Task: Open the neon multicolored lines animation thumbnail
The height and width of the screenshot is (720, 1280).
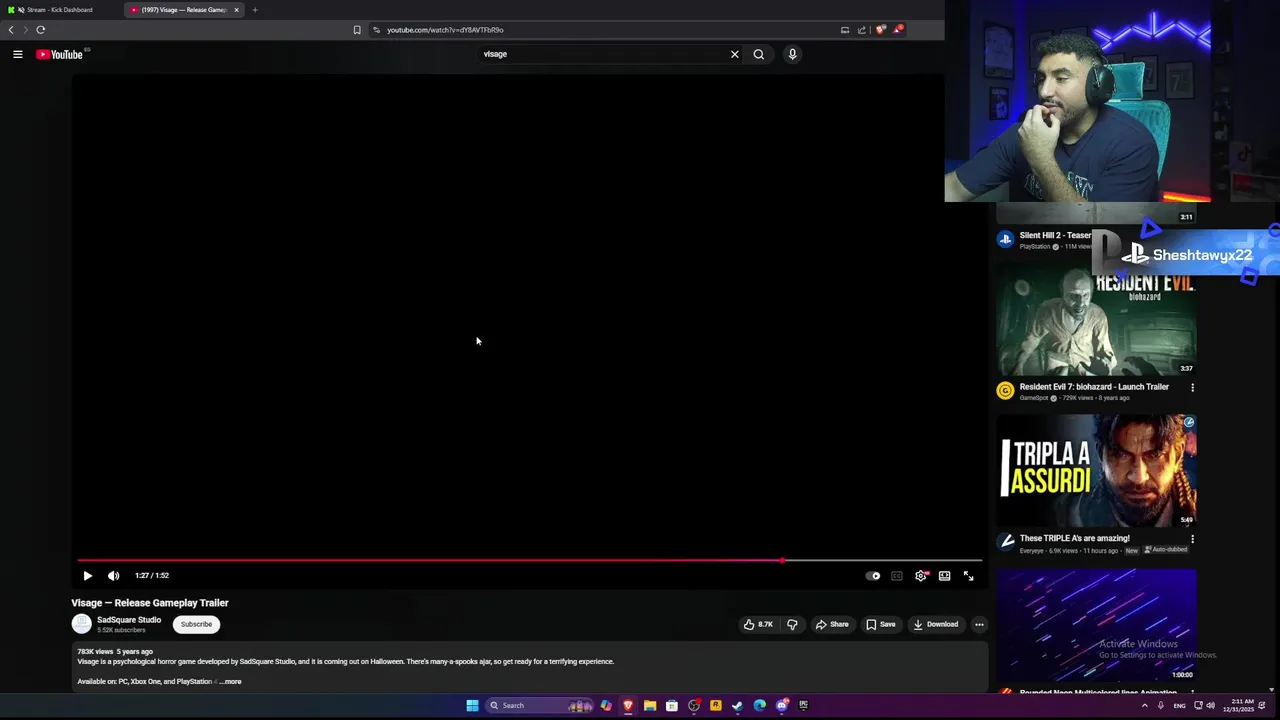Action: click(1096, 625)
